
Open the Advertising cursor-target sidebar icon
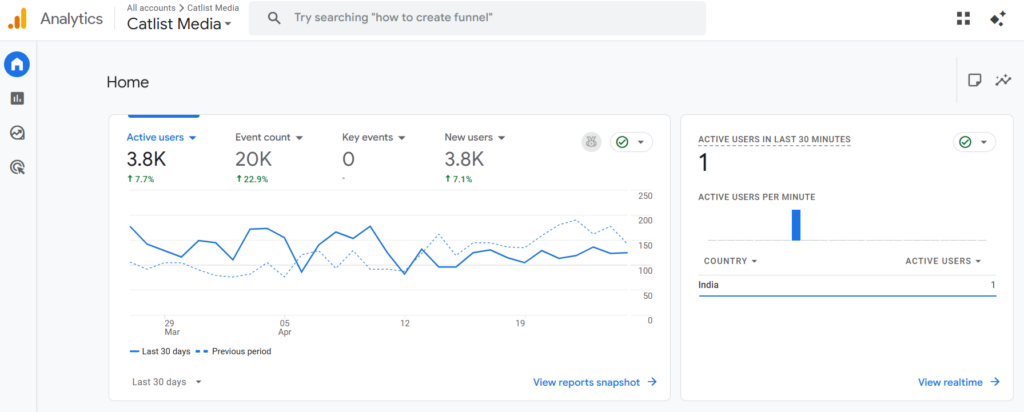coord(17,168)
